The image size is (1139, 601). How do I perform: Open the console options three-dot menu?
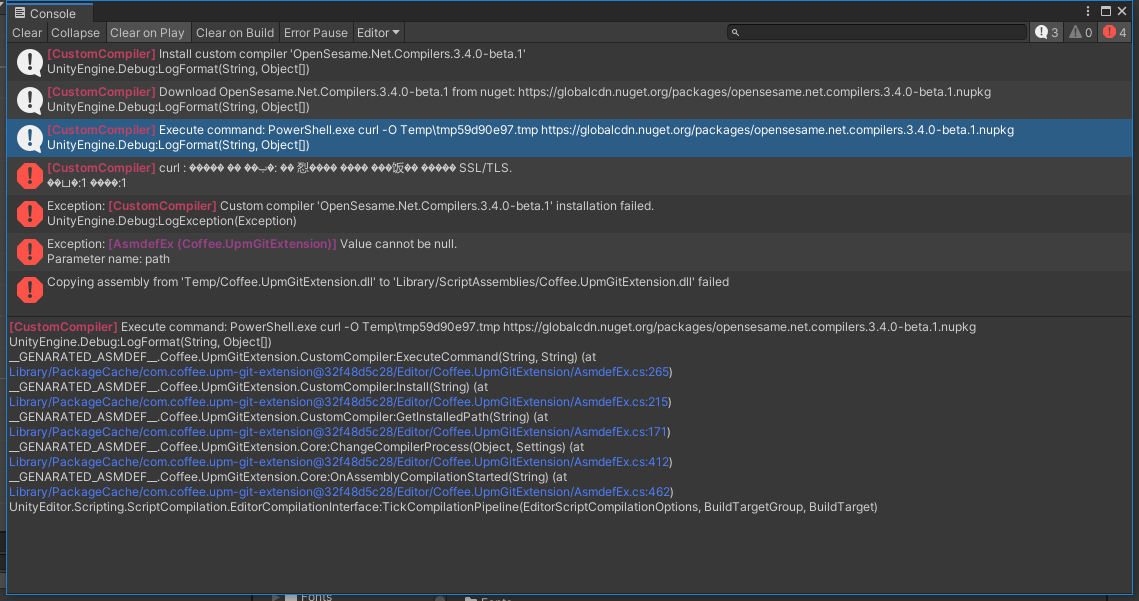coord(1088,10)
